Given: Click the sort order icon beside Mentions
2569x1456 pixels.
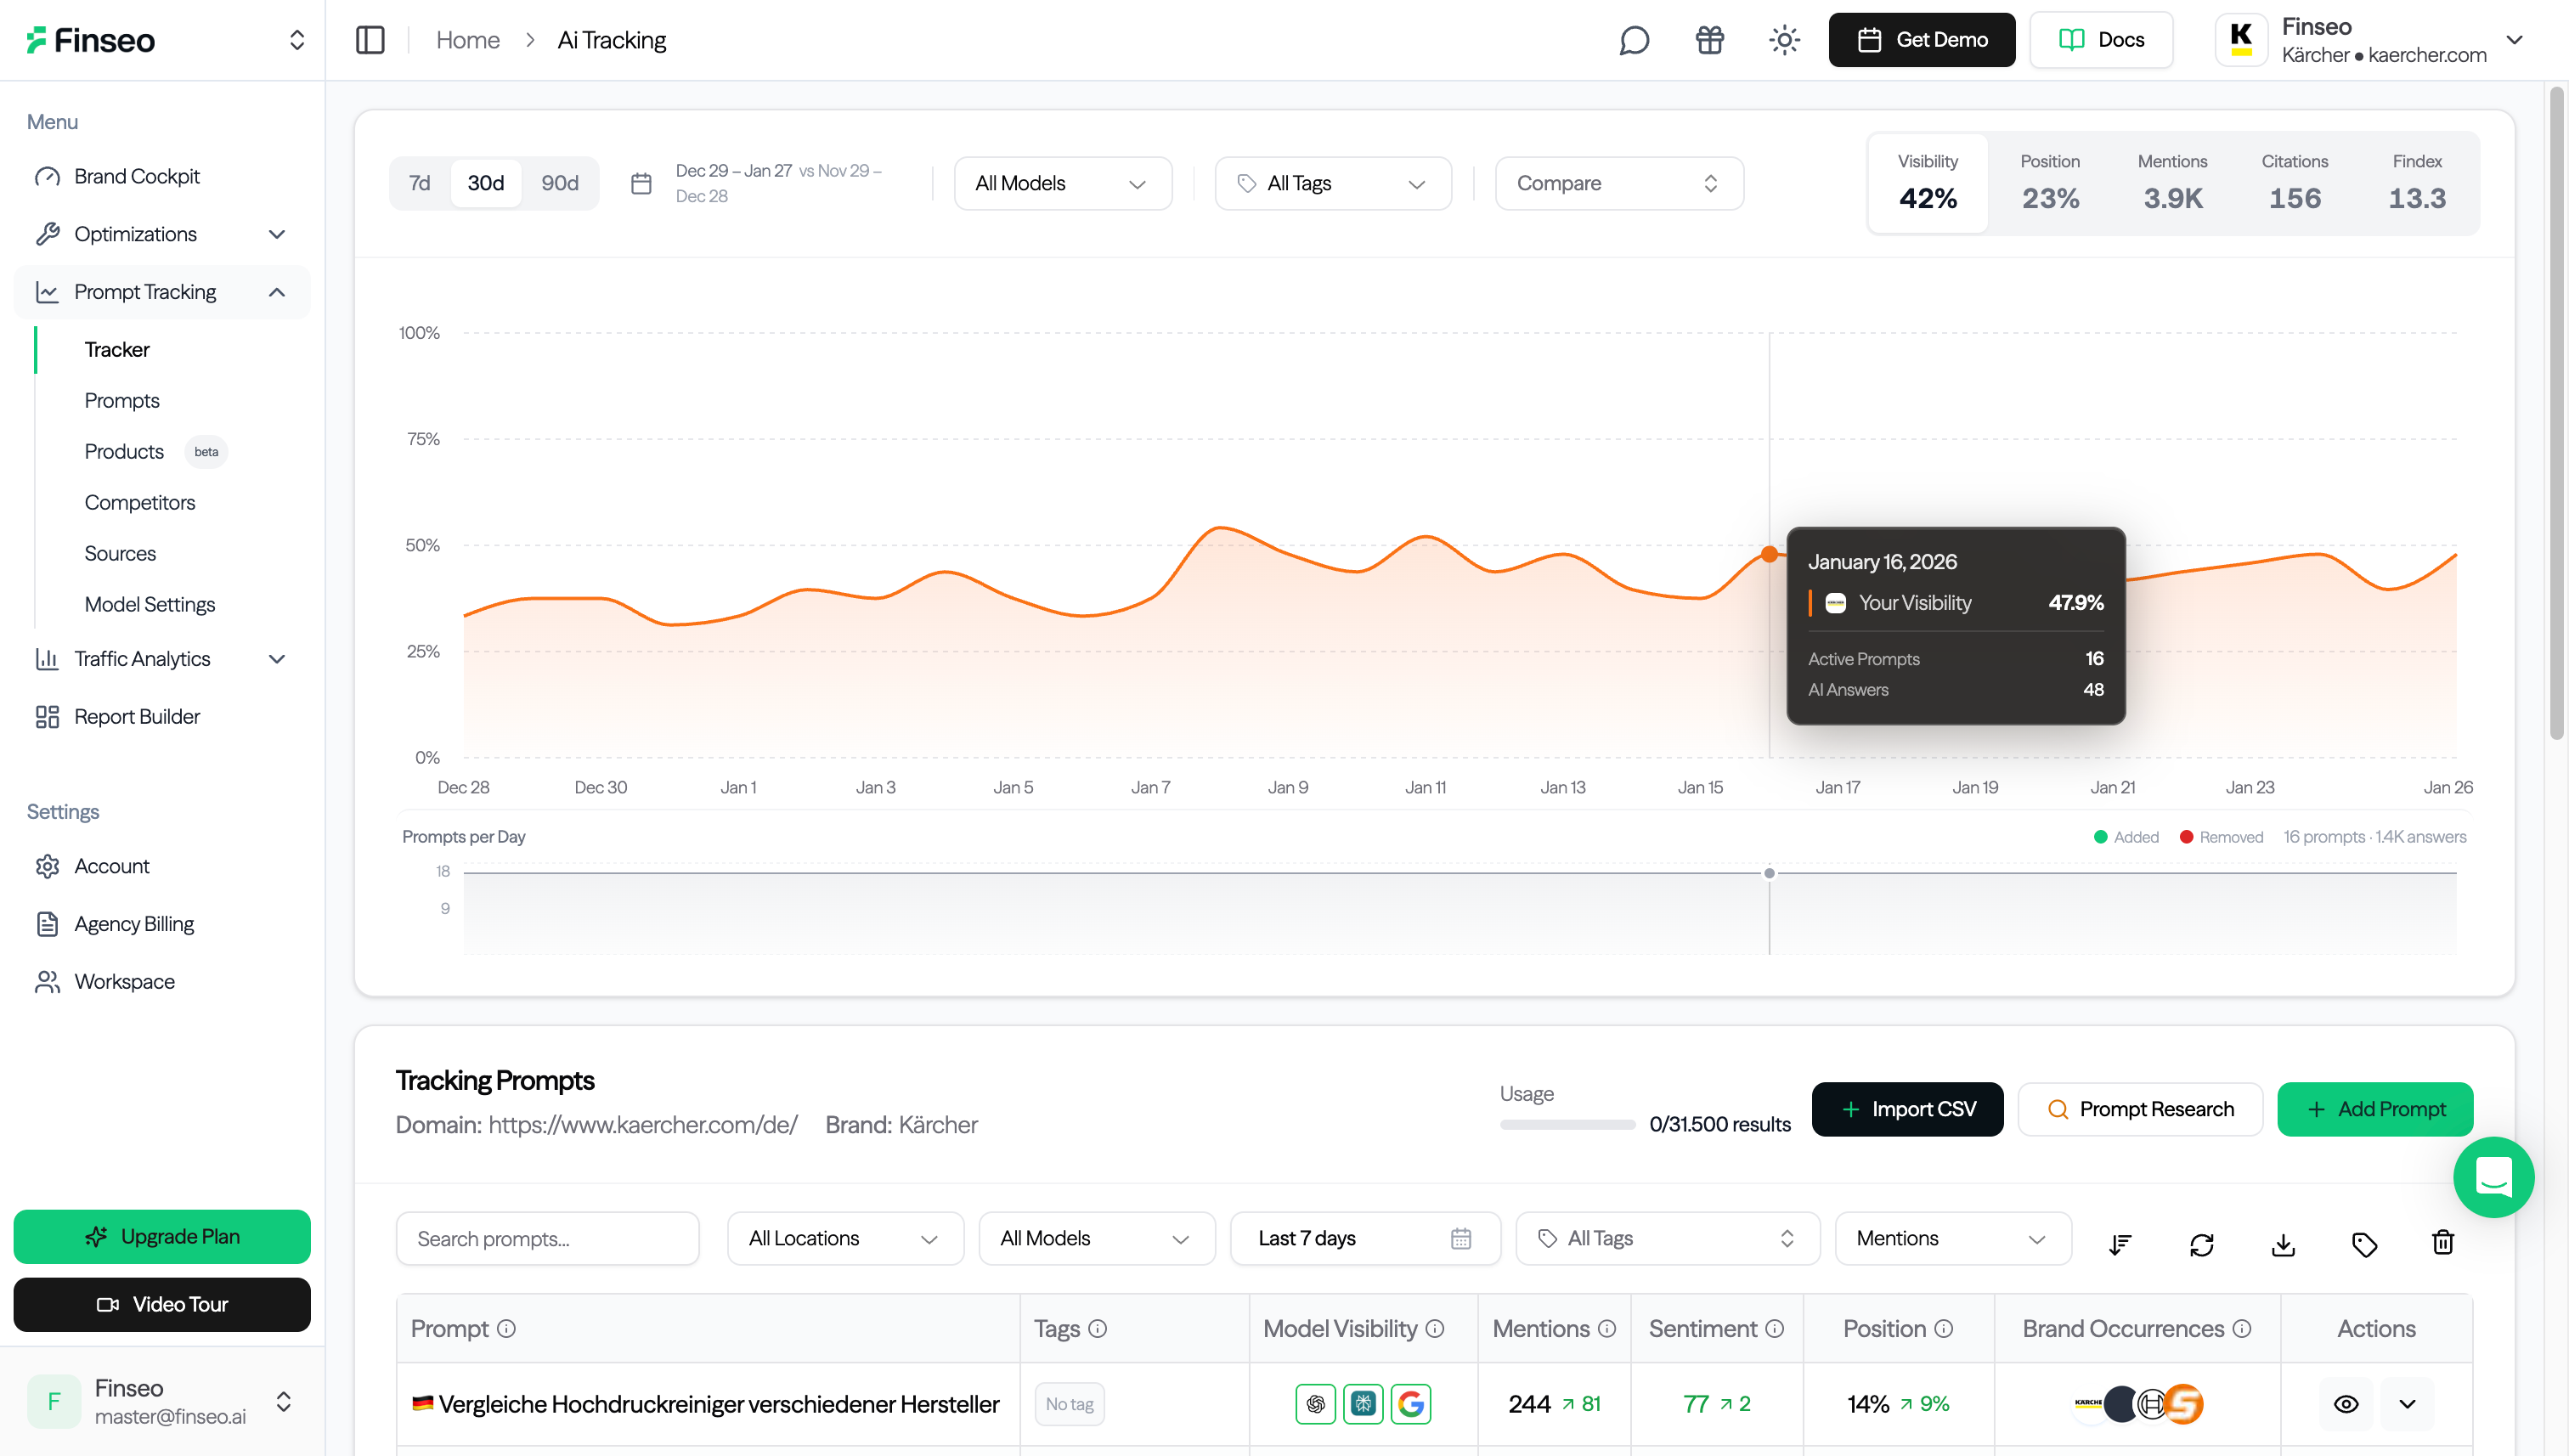Looking at the screenshot, I should coord(2119,1244).
